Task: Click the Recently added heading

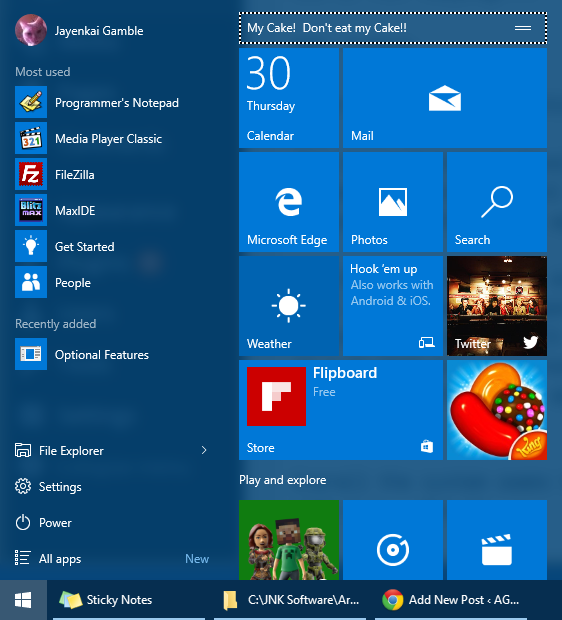Action: [x=55, y=324]
